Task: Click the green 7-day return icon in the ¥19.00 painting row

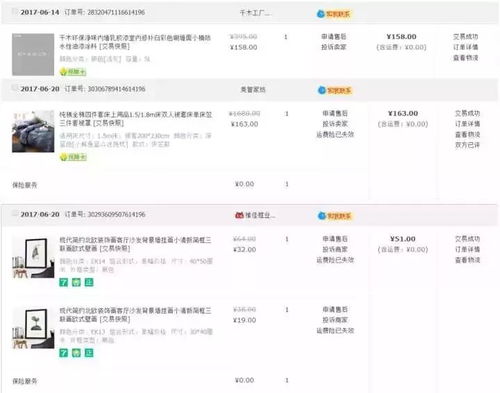Action: click(x=63, y=353)
